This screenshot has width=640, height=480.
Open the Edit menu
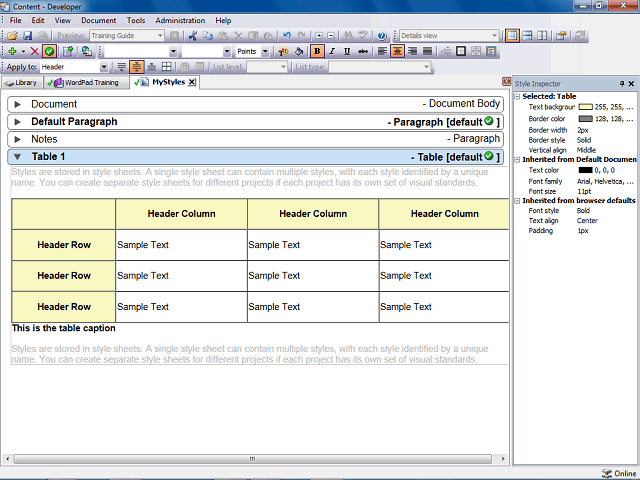coord(38,20)
